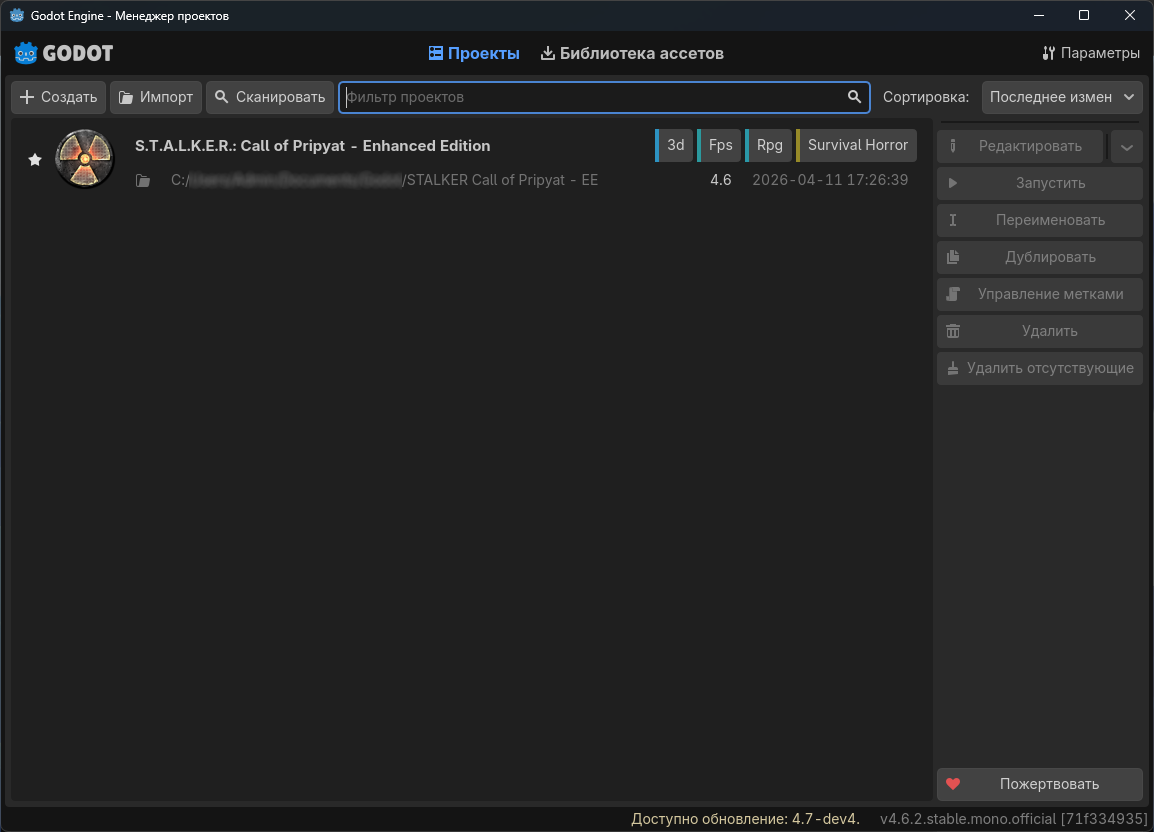Open Параметры settings
Viewport: 1154px width, 832px height.
point(1091,53)
